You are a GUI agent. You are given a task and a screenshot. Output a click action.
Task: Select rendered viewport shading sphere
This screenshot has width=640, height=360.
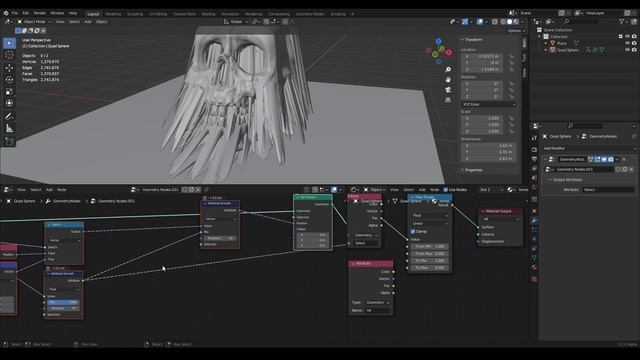click(x=516, y=22)
